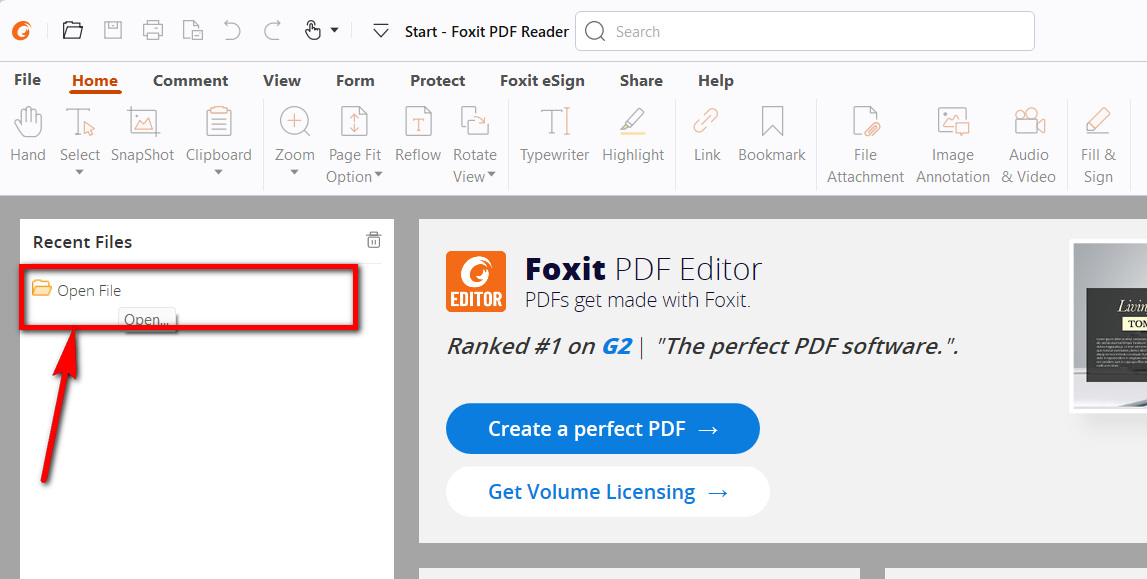The image size is (1147, 579).
Task: Open the Clipboard dropdown
Action: (218, 172)
